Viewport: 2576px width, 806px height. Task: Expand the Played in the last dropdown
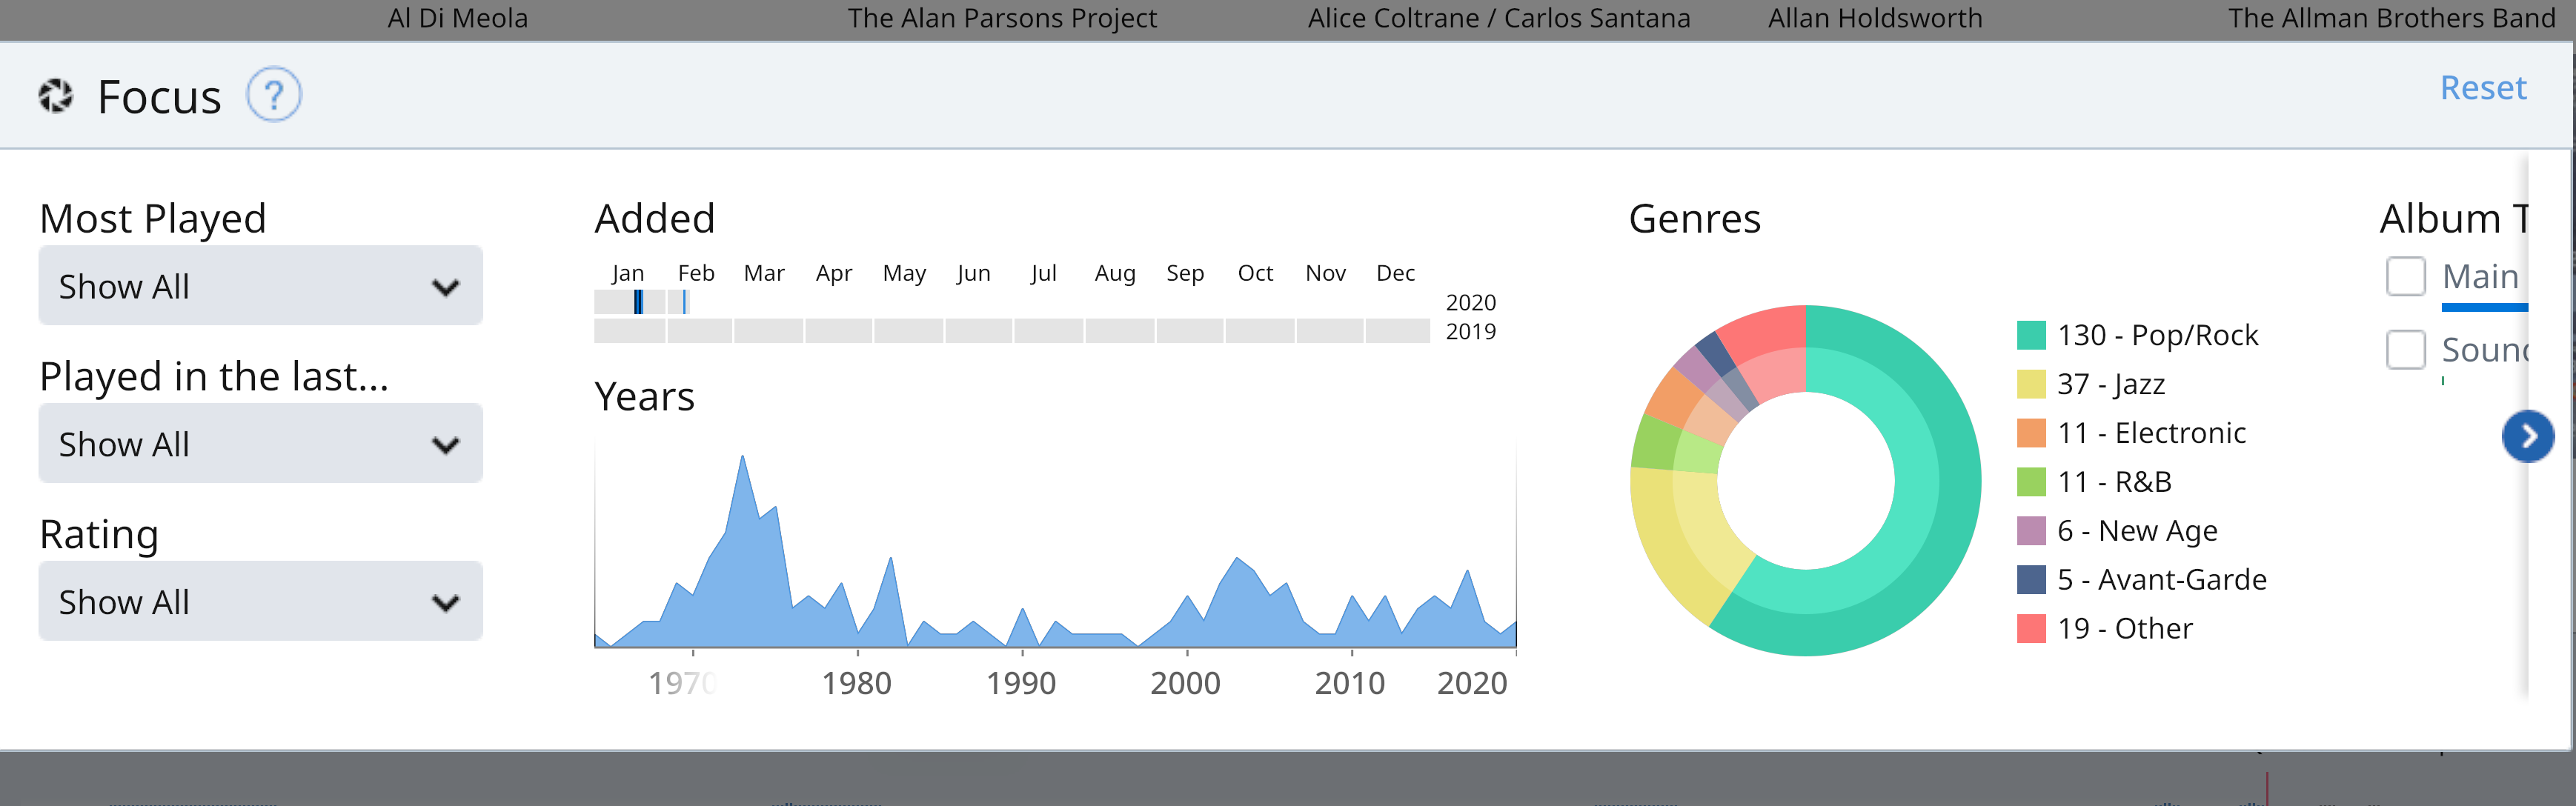pos(260,444)
